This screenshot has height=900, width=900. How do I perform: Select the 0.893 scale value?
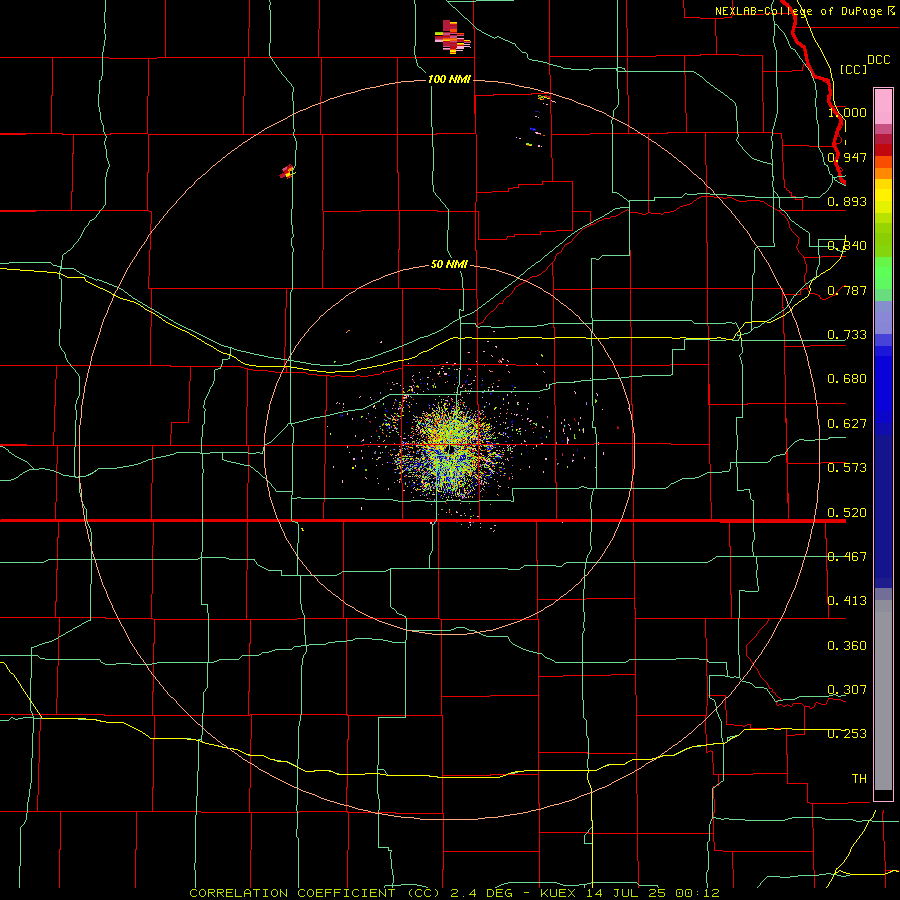pyautogui.click(x=847, y=201)
